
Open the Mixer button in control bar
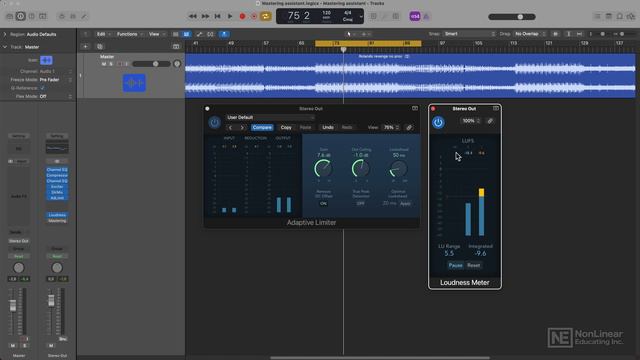(x=73, y=16)
